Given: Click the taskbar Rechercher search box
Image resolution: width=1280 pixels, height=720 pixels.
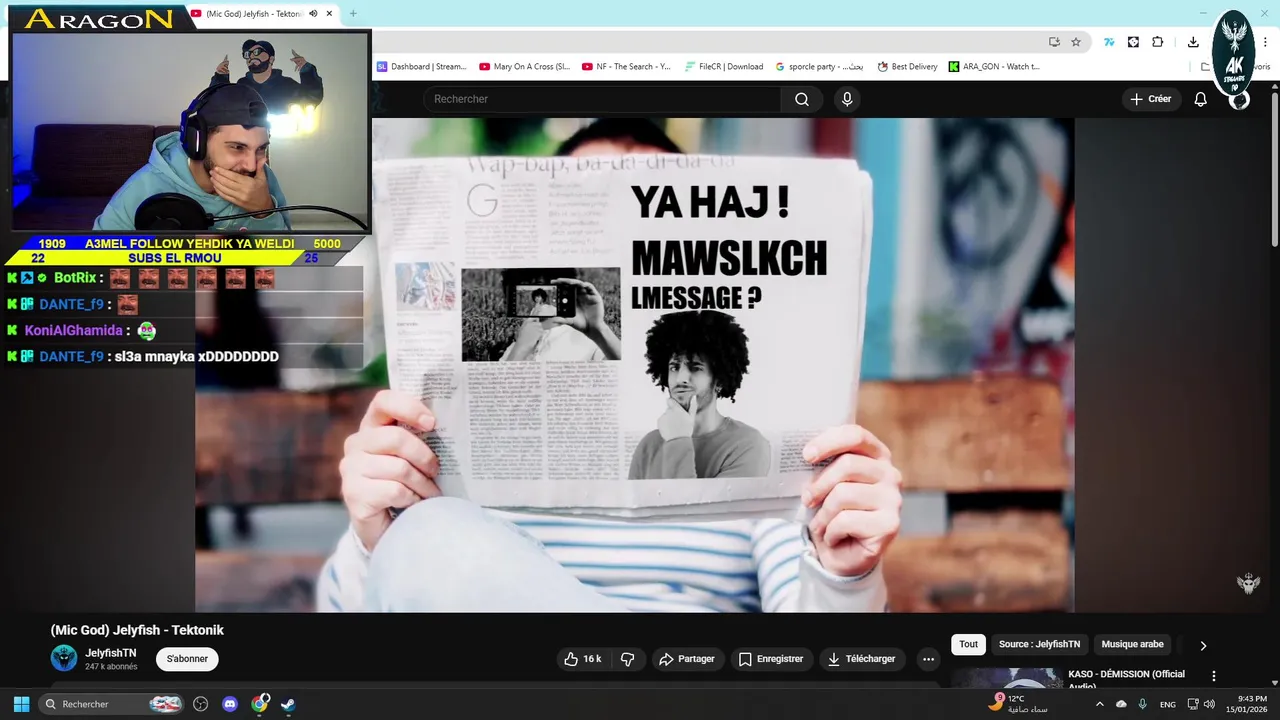Looking at the screenshot, I should pos(112,704).
